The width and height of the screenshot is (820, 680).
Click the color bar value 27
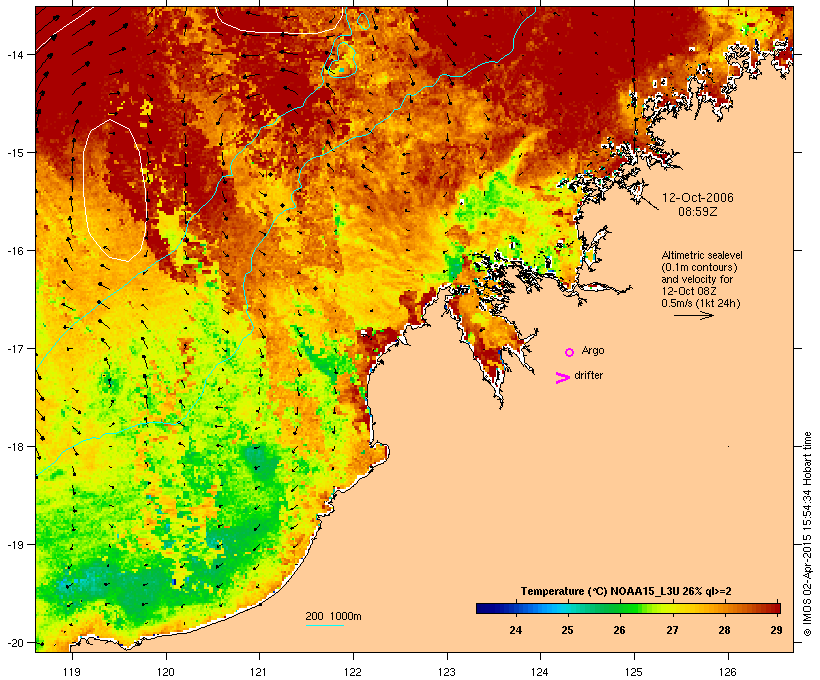(x=672, y=630)
